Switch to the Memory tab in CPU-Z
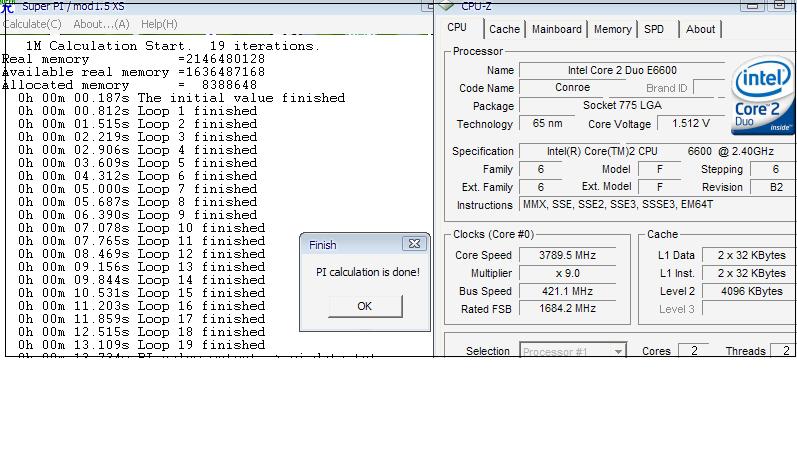Image resolution: width=797 pixels, height=450 pixels. [612, 29]
